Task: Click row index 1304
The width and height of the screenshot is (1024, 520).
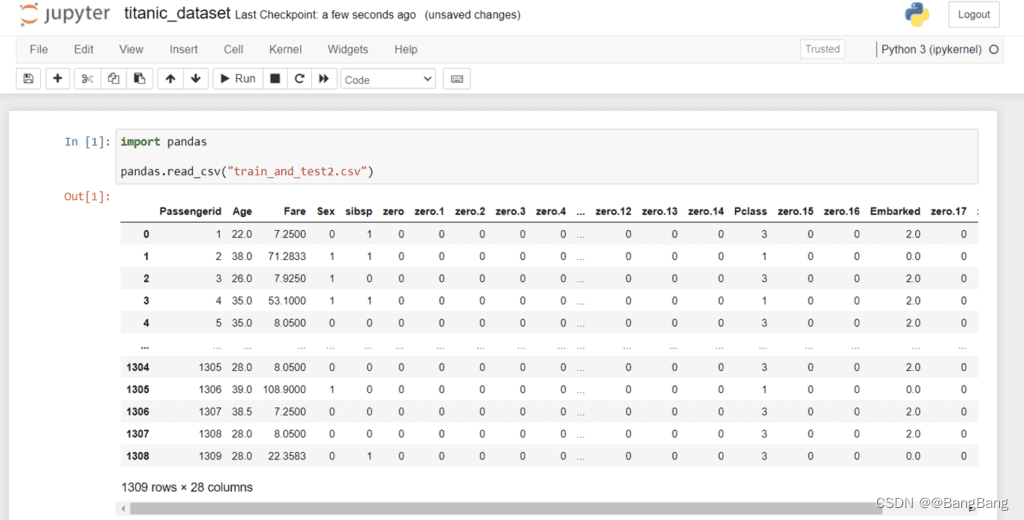Action: (x=138, y=367)
